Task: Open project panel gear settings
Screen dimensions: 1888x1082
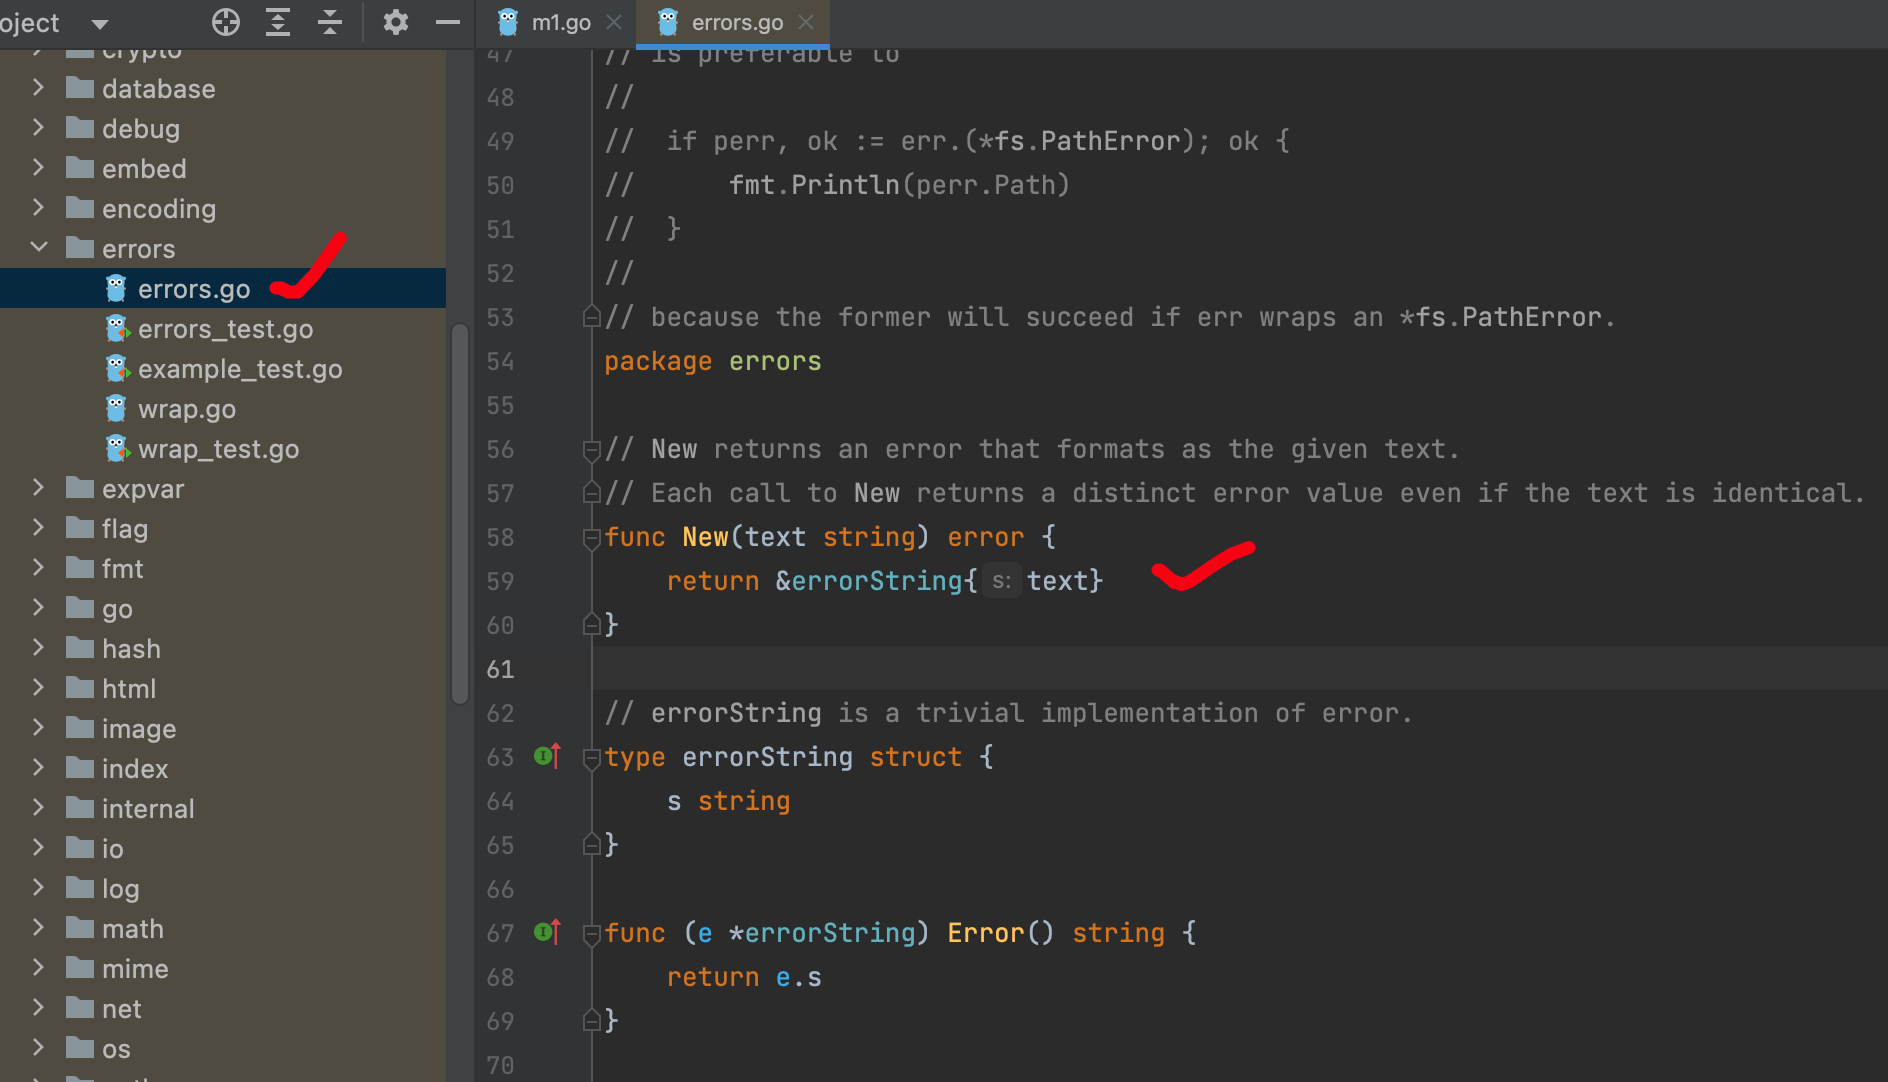Action: point(396,22)
